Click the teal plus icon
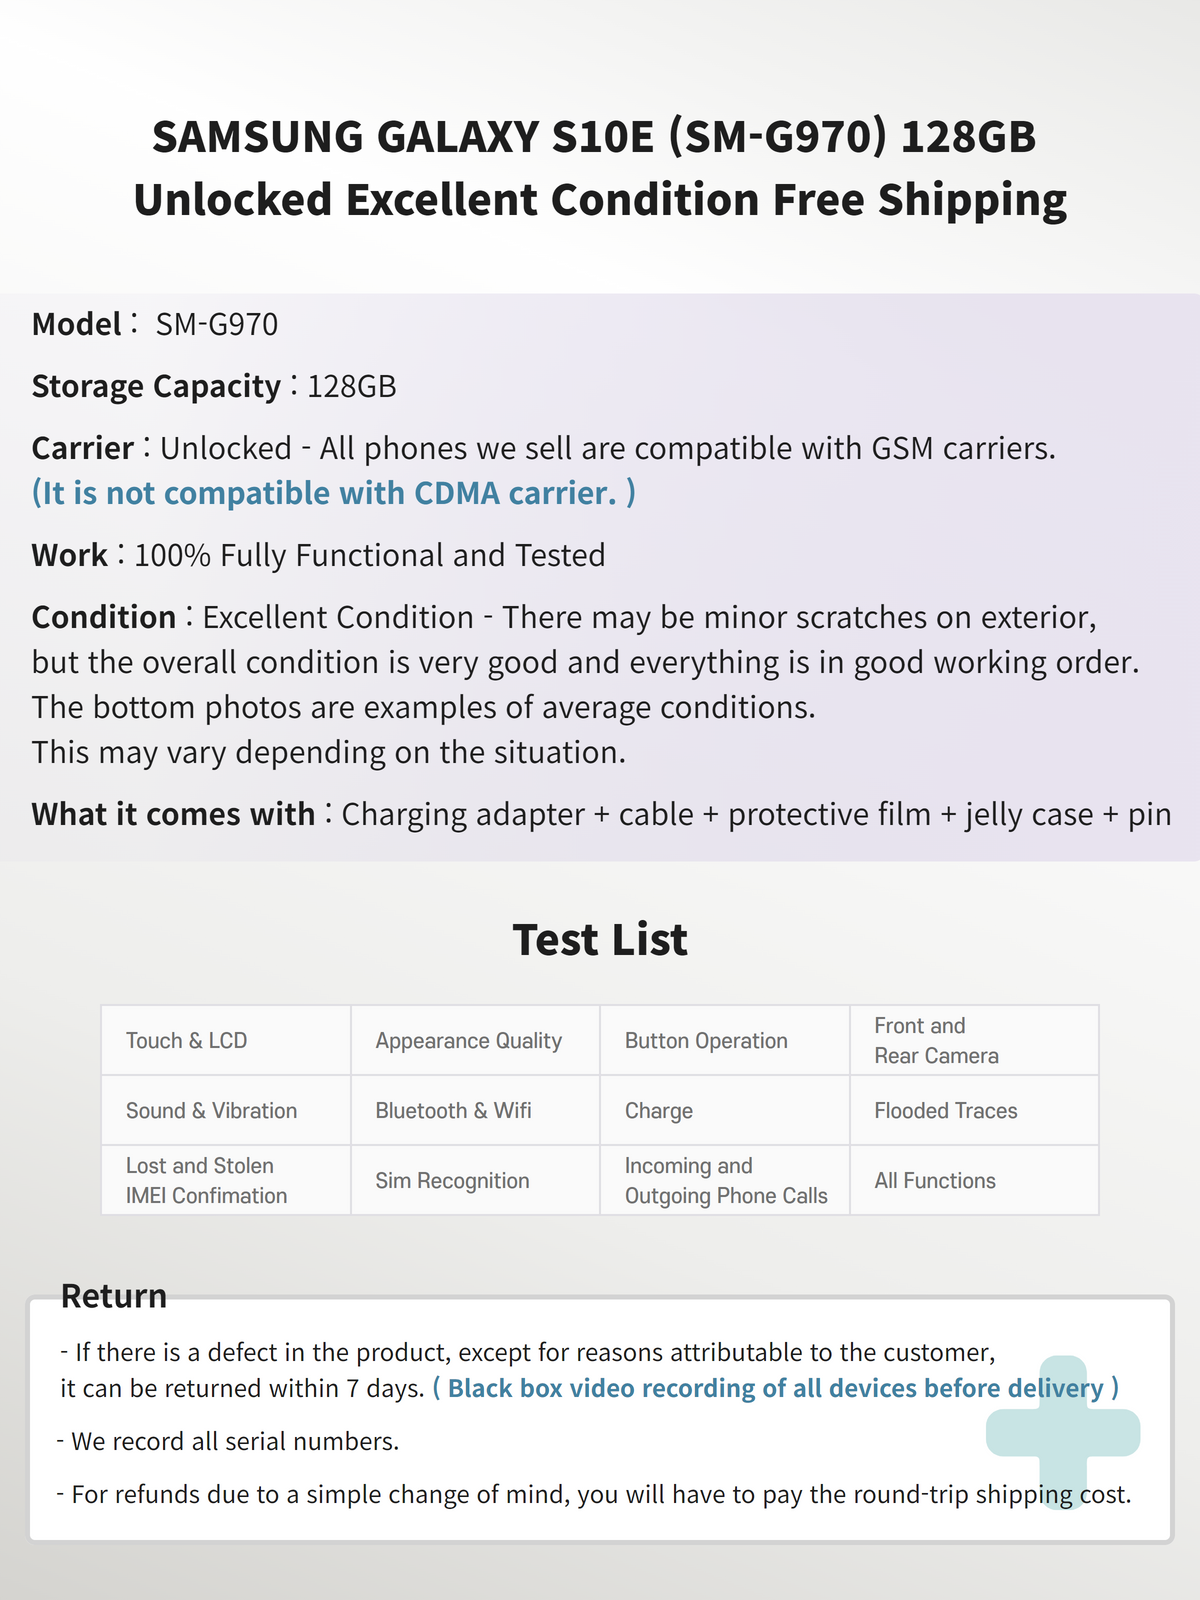Image resolution: width=1200 pixels, height=1600 pixels. [1063, 1432]
